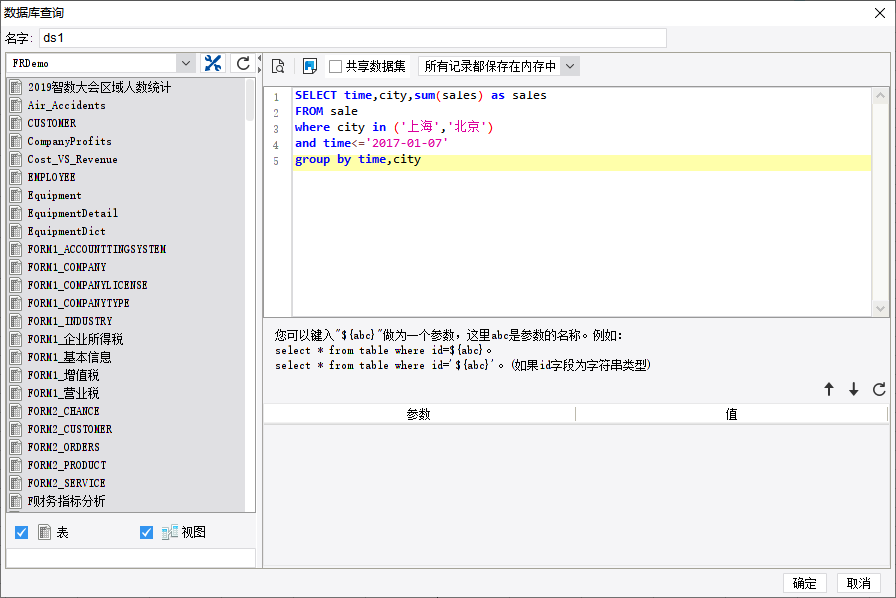Click the table icon next to 表 checkbox
The height and width of the screenshot is (598, 896).
coord(45,532)
